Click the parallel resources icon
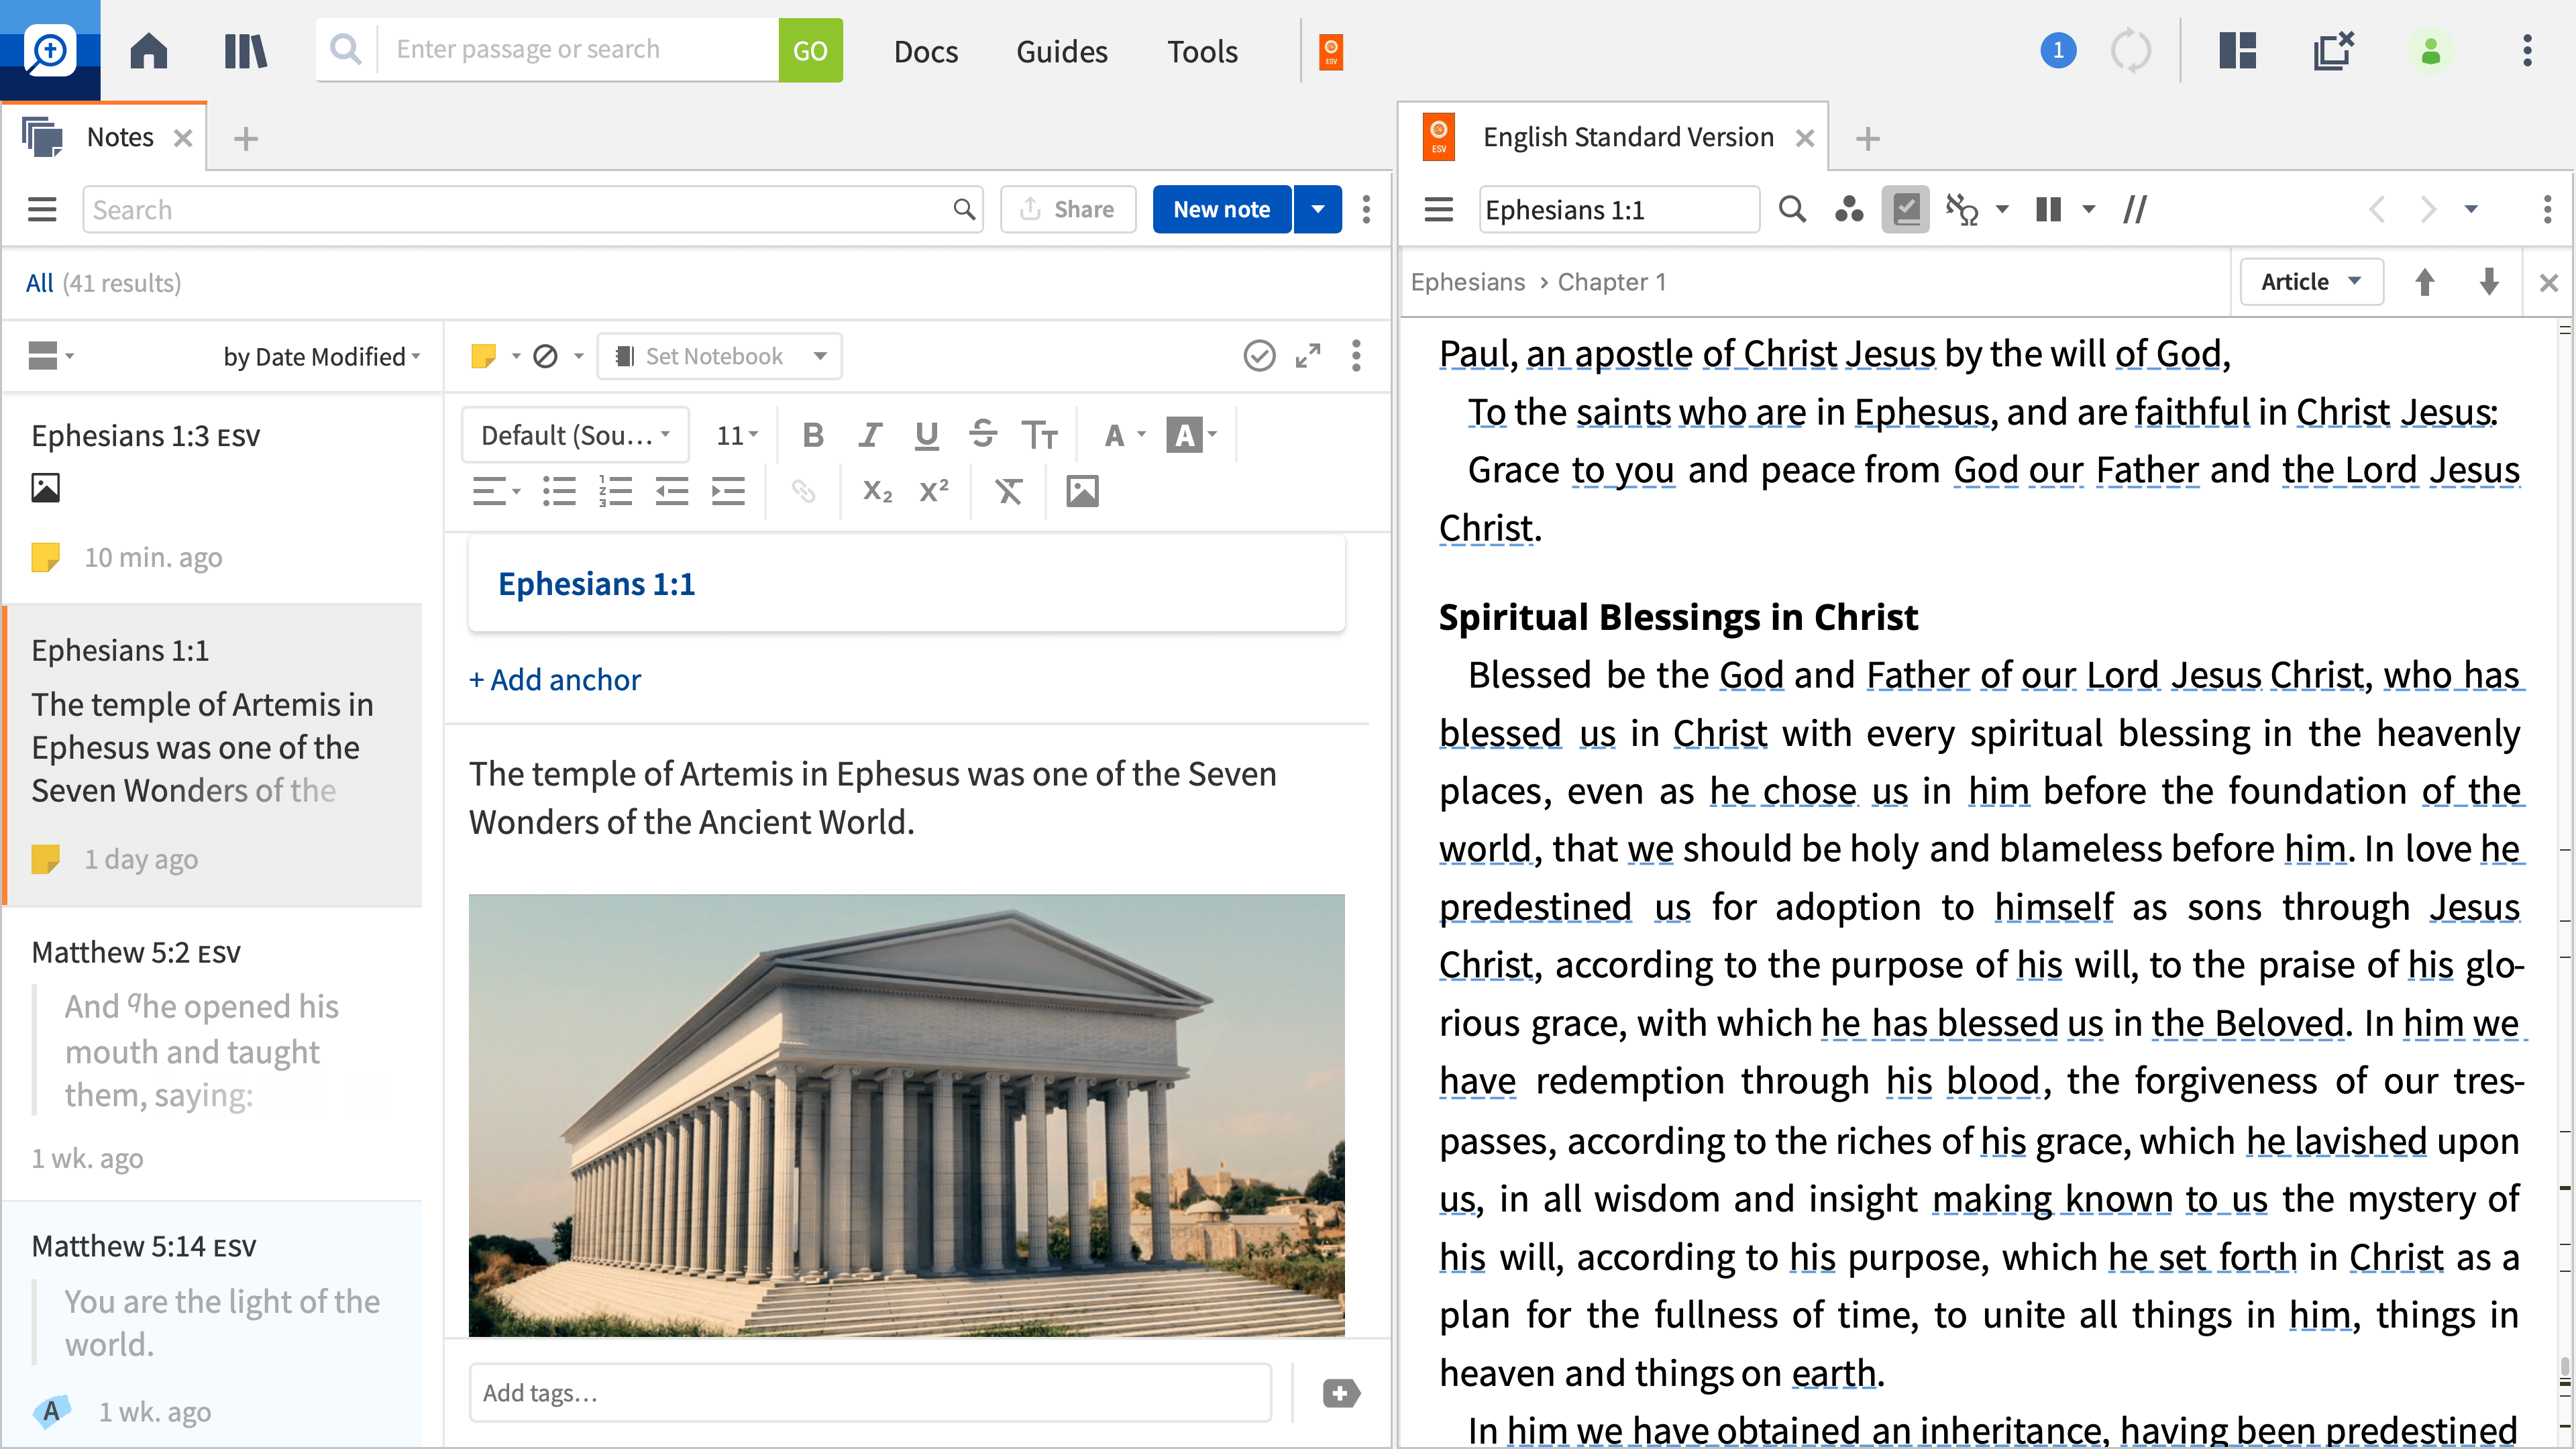The width and height of the screenshot is (2576, 1449). [x=2135, y=209]
